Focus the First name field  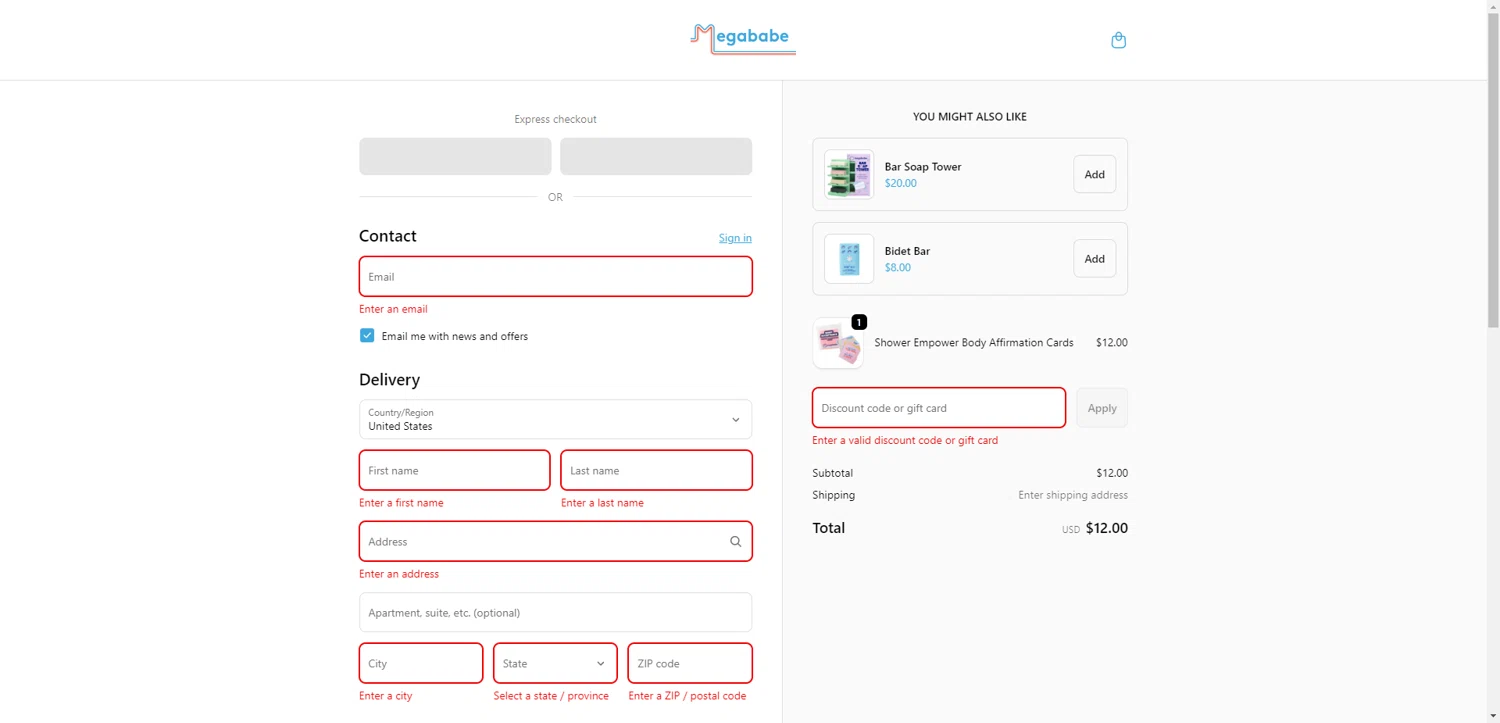click(x=454, y=470)
